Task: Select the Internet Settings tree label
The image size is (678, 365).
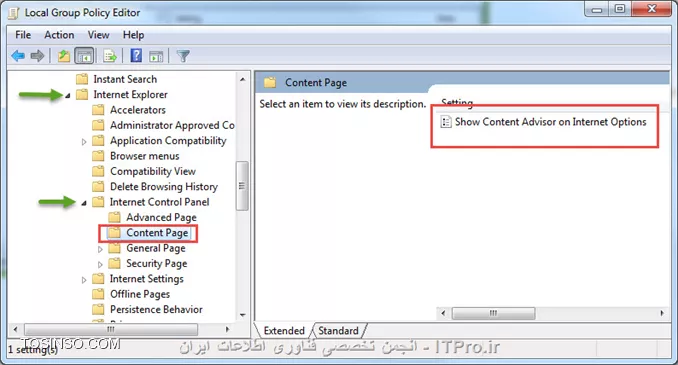Action: (147, 279)
